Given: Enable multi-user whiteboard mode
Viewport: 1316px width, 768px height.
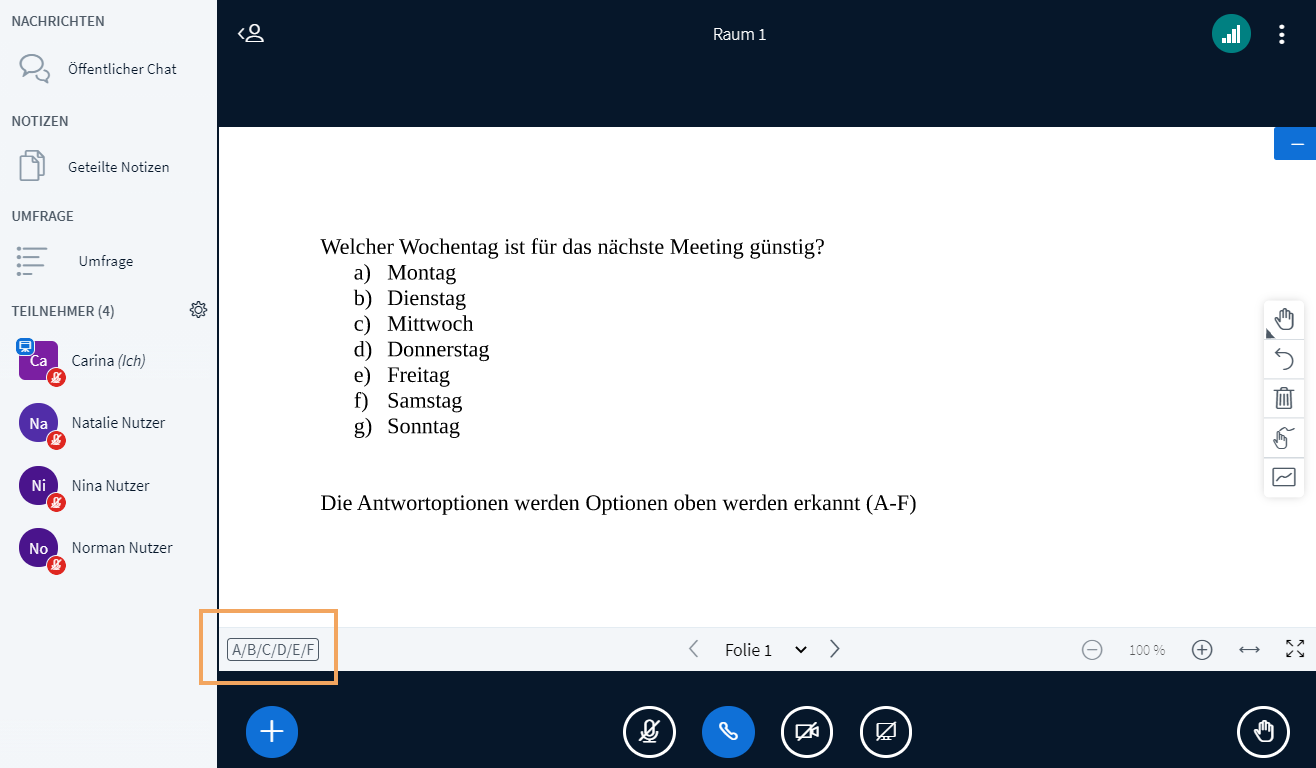Looking at the screenshot, I should [x=1284, y=438].
